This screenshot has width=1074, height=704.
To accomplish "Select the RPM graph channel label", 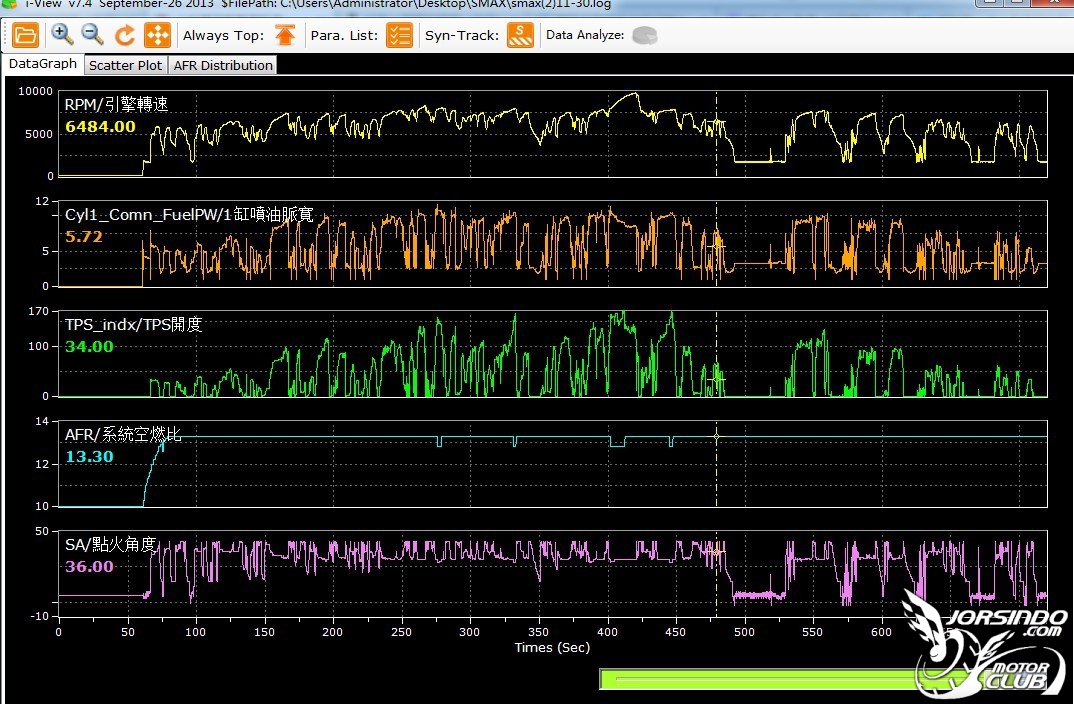I will pos(116,104).
